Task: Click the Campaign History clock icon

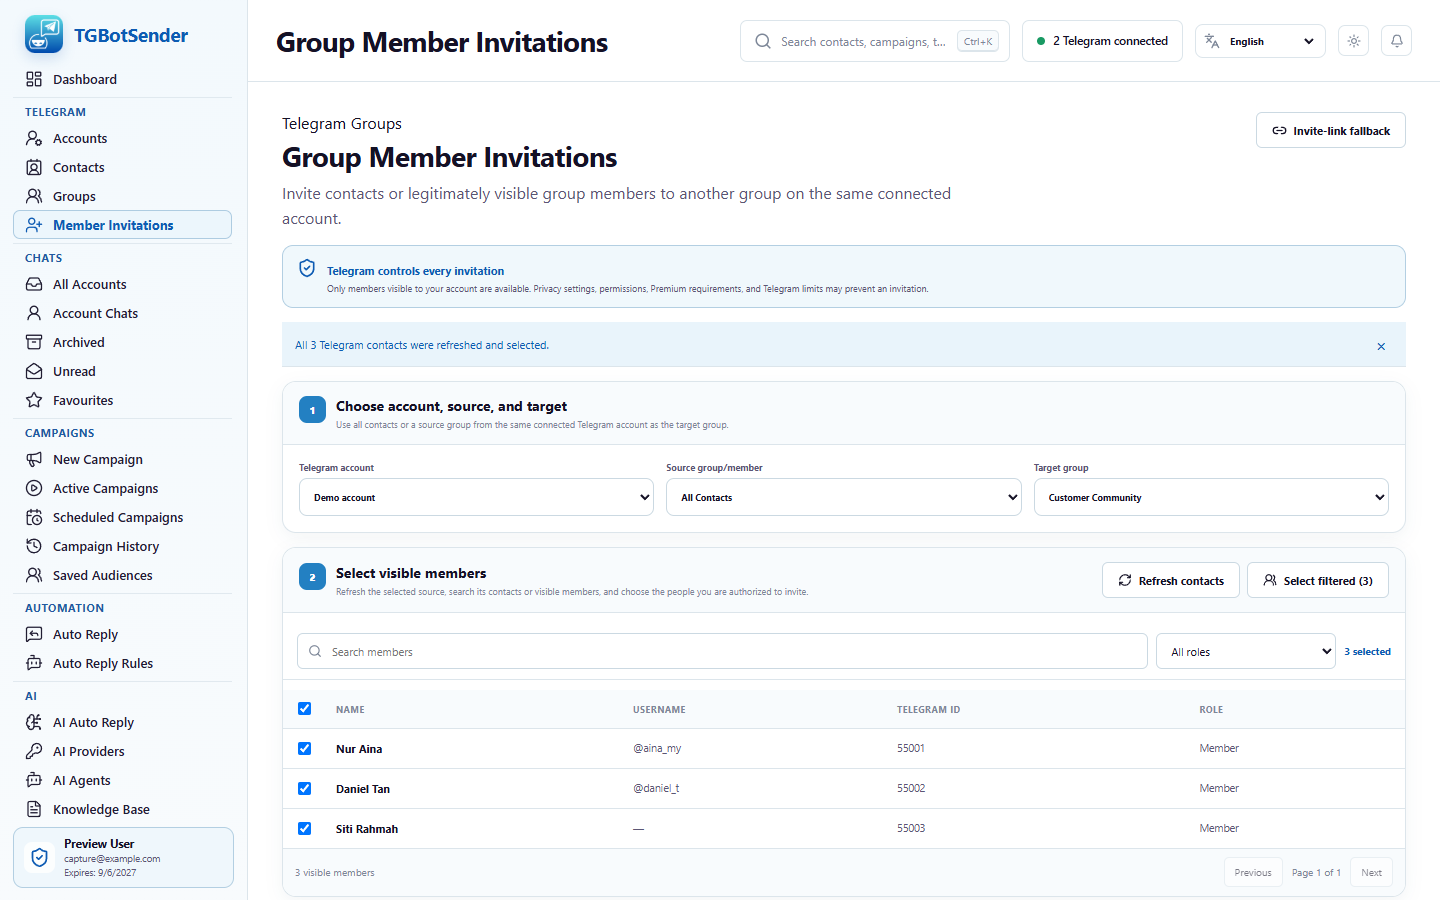Action: pyautogui.click(x=34, y=546)
